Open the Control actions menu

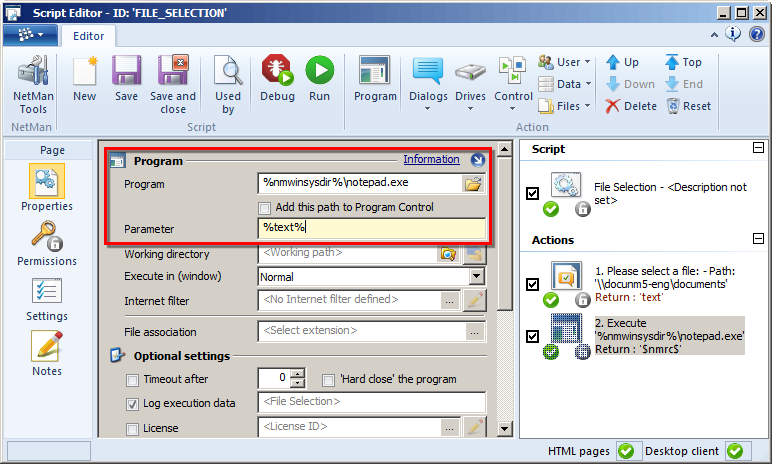click(514, 84)
